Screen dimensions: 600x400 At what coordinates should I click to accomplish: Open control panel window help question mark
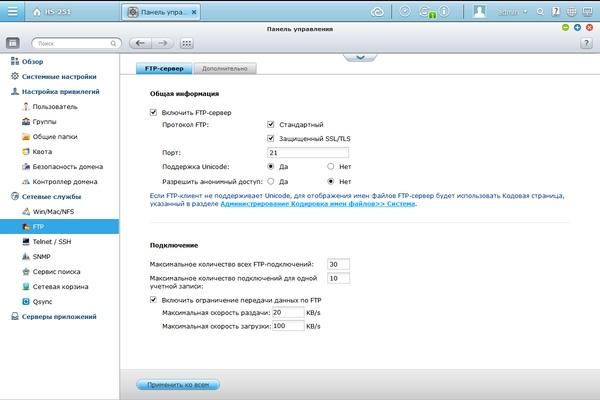pyautogui.click(x=586, y=43)
